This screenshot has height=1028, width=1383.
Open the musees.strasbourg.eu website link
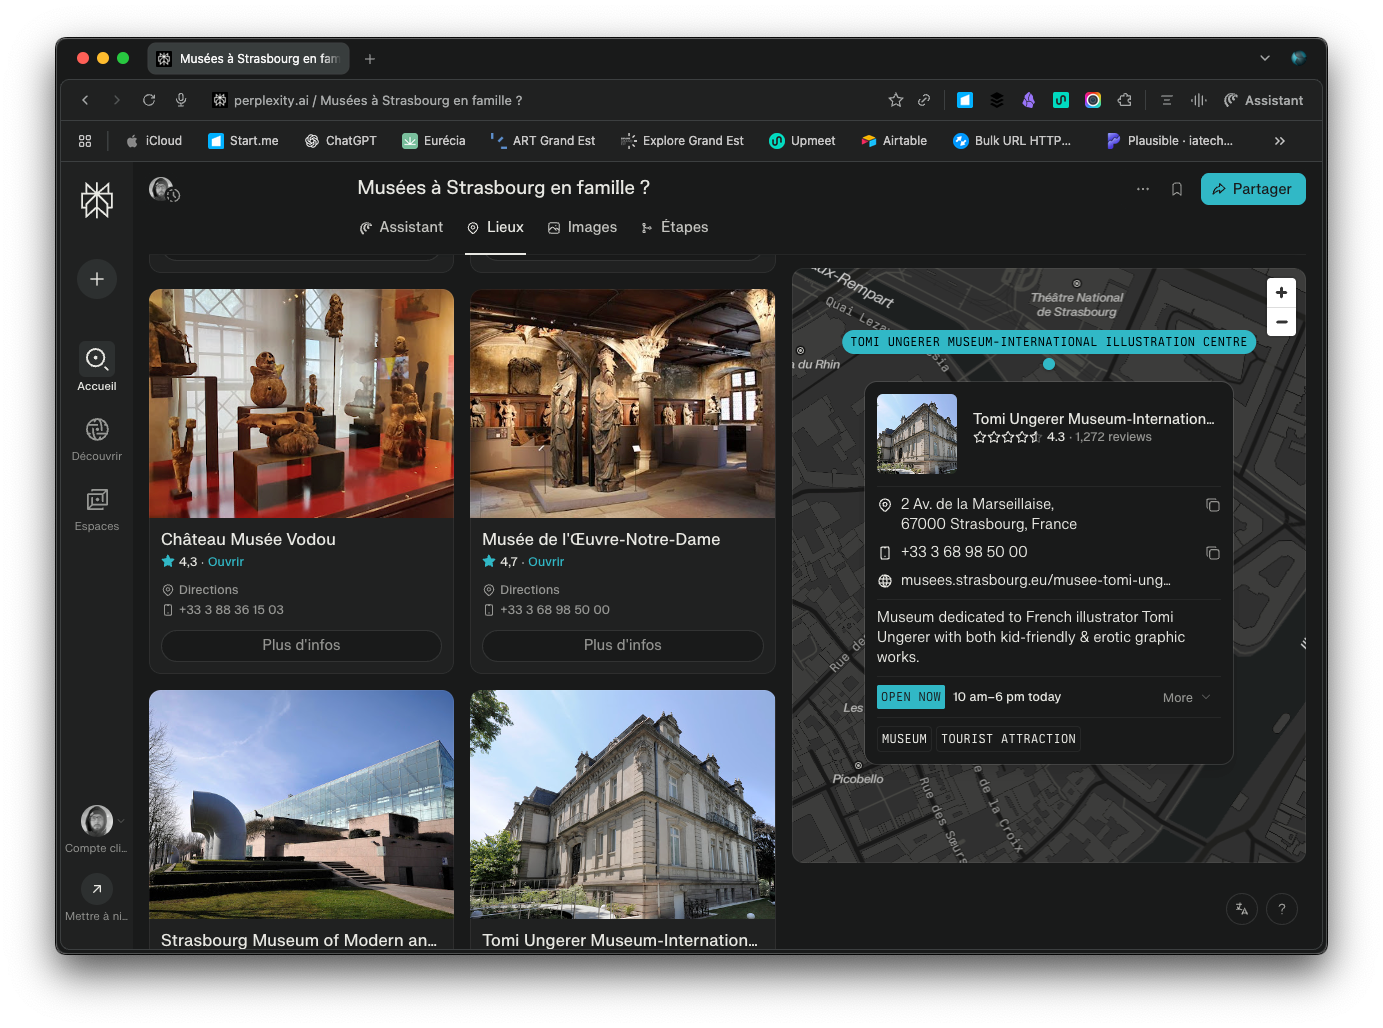(1035, 581)
